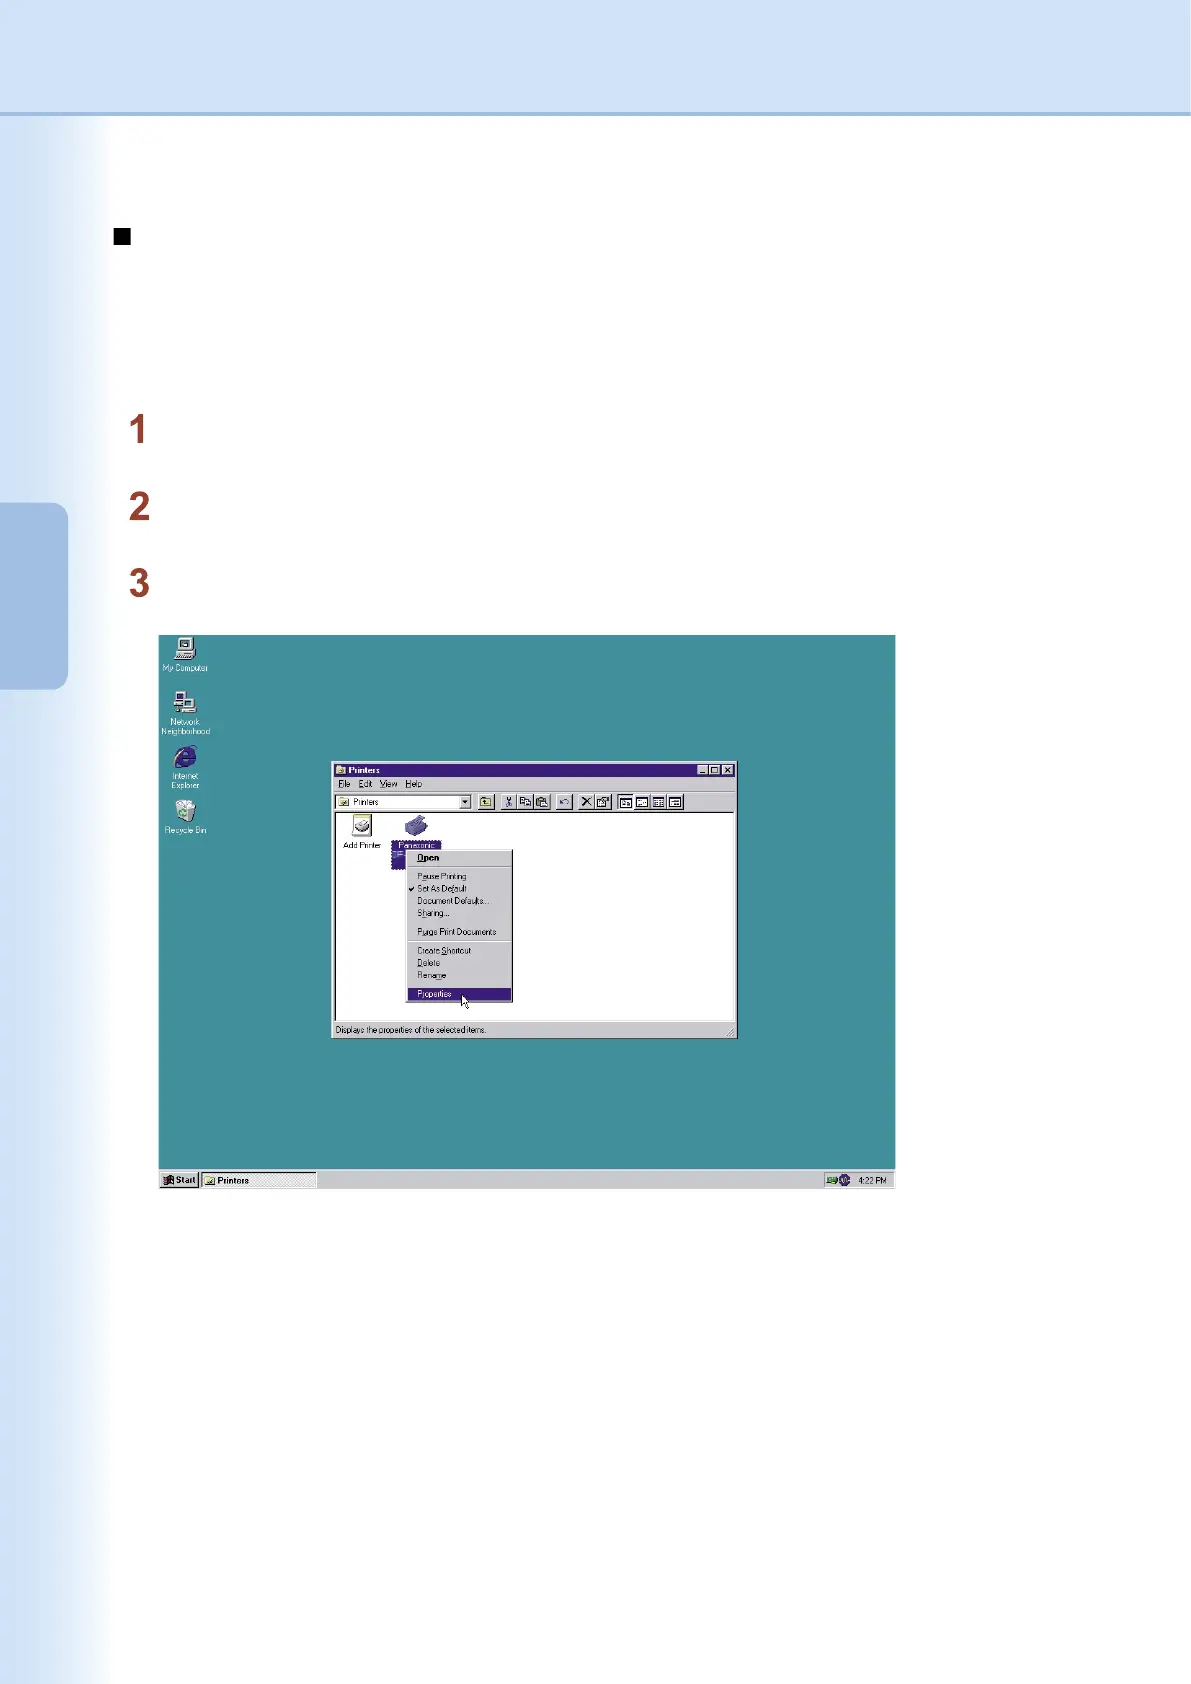Switch to Large Icons view

coord(626,802)
